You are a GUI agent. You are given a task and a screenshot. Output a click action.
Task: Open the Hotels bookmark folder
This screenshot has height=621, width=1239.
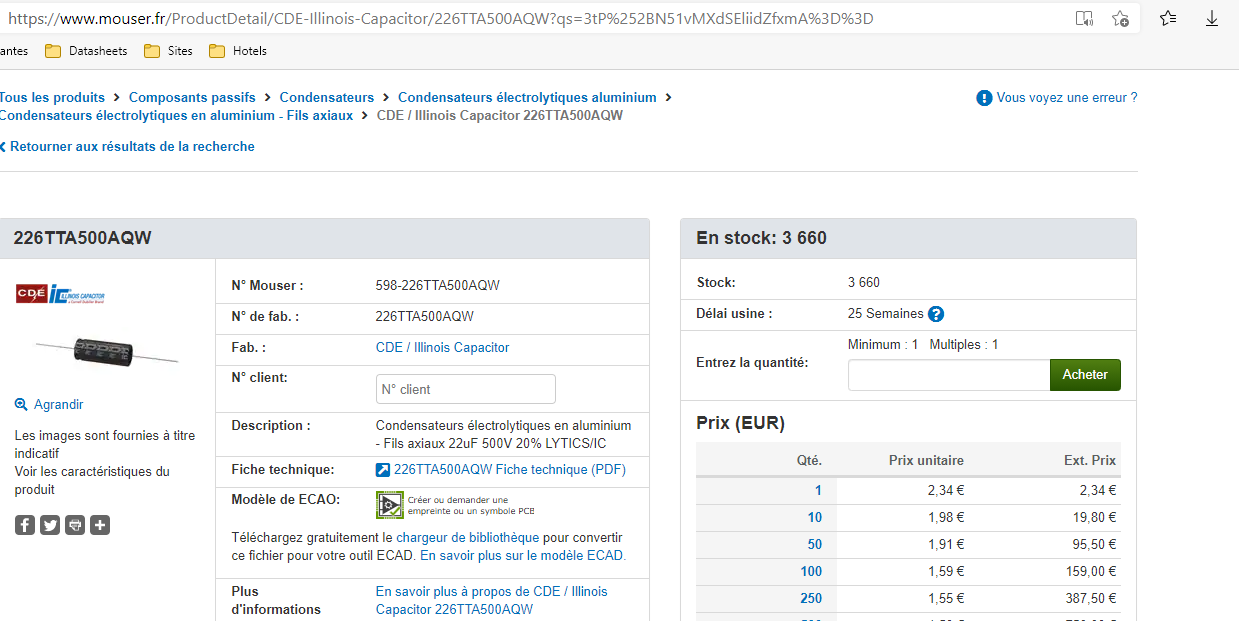238,51
